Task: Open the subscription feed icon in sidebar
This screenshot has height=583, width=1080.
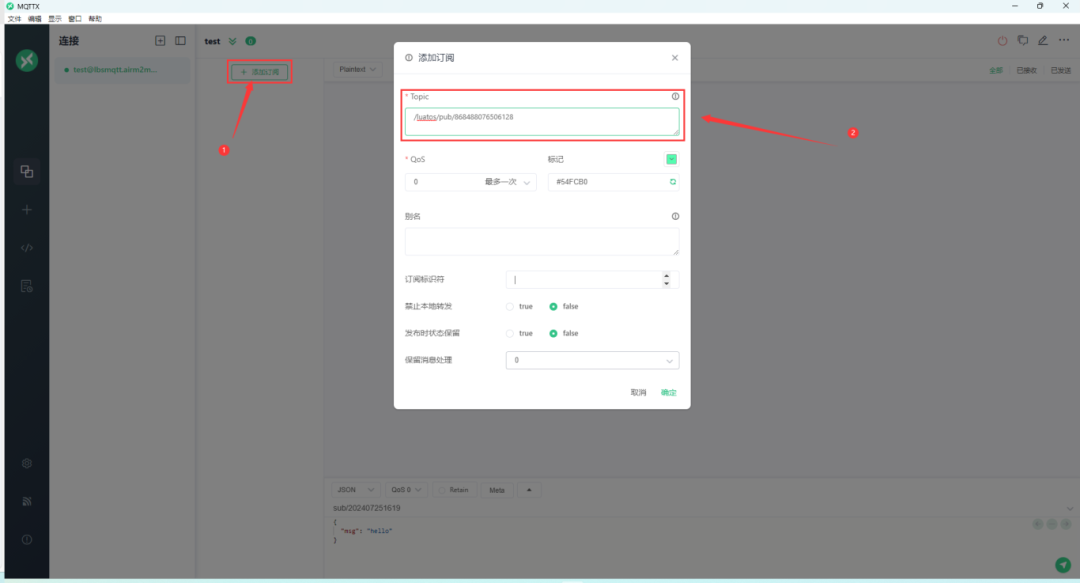Action: click(x=27, y=502)
